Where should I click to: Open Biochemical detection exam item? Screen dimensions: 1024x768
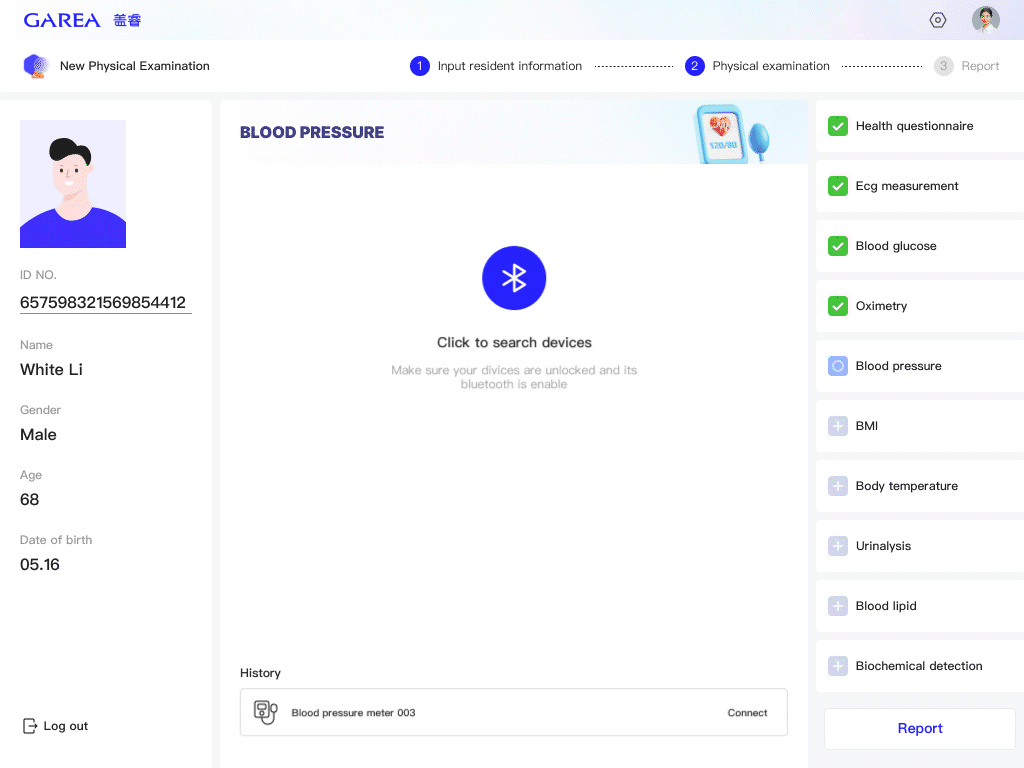point(920,666)
